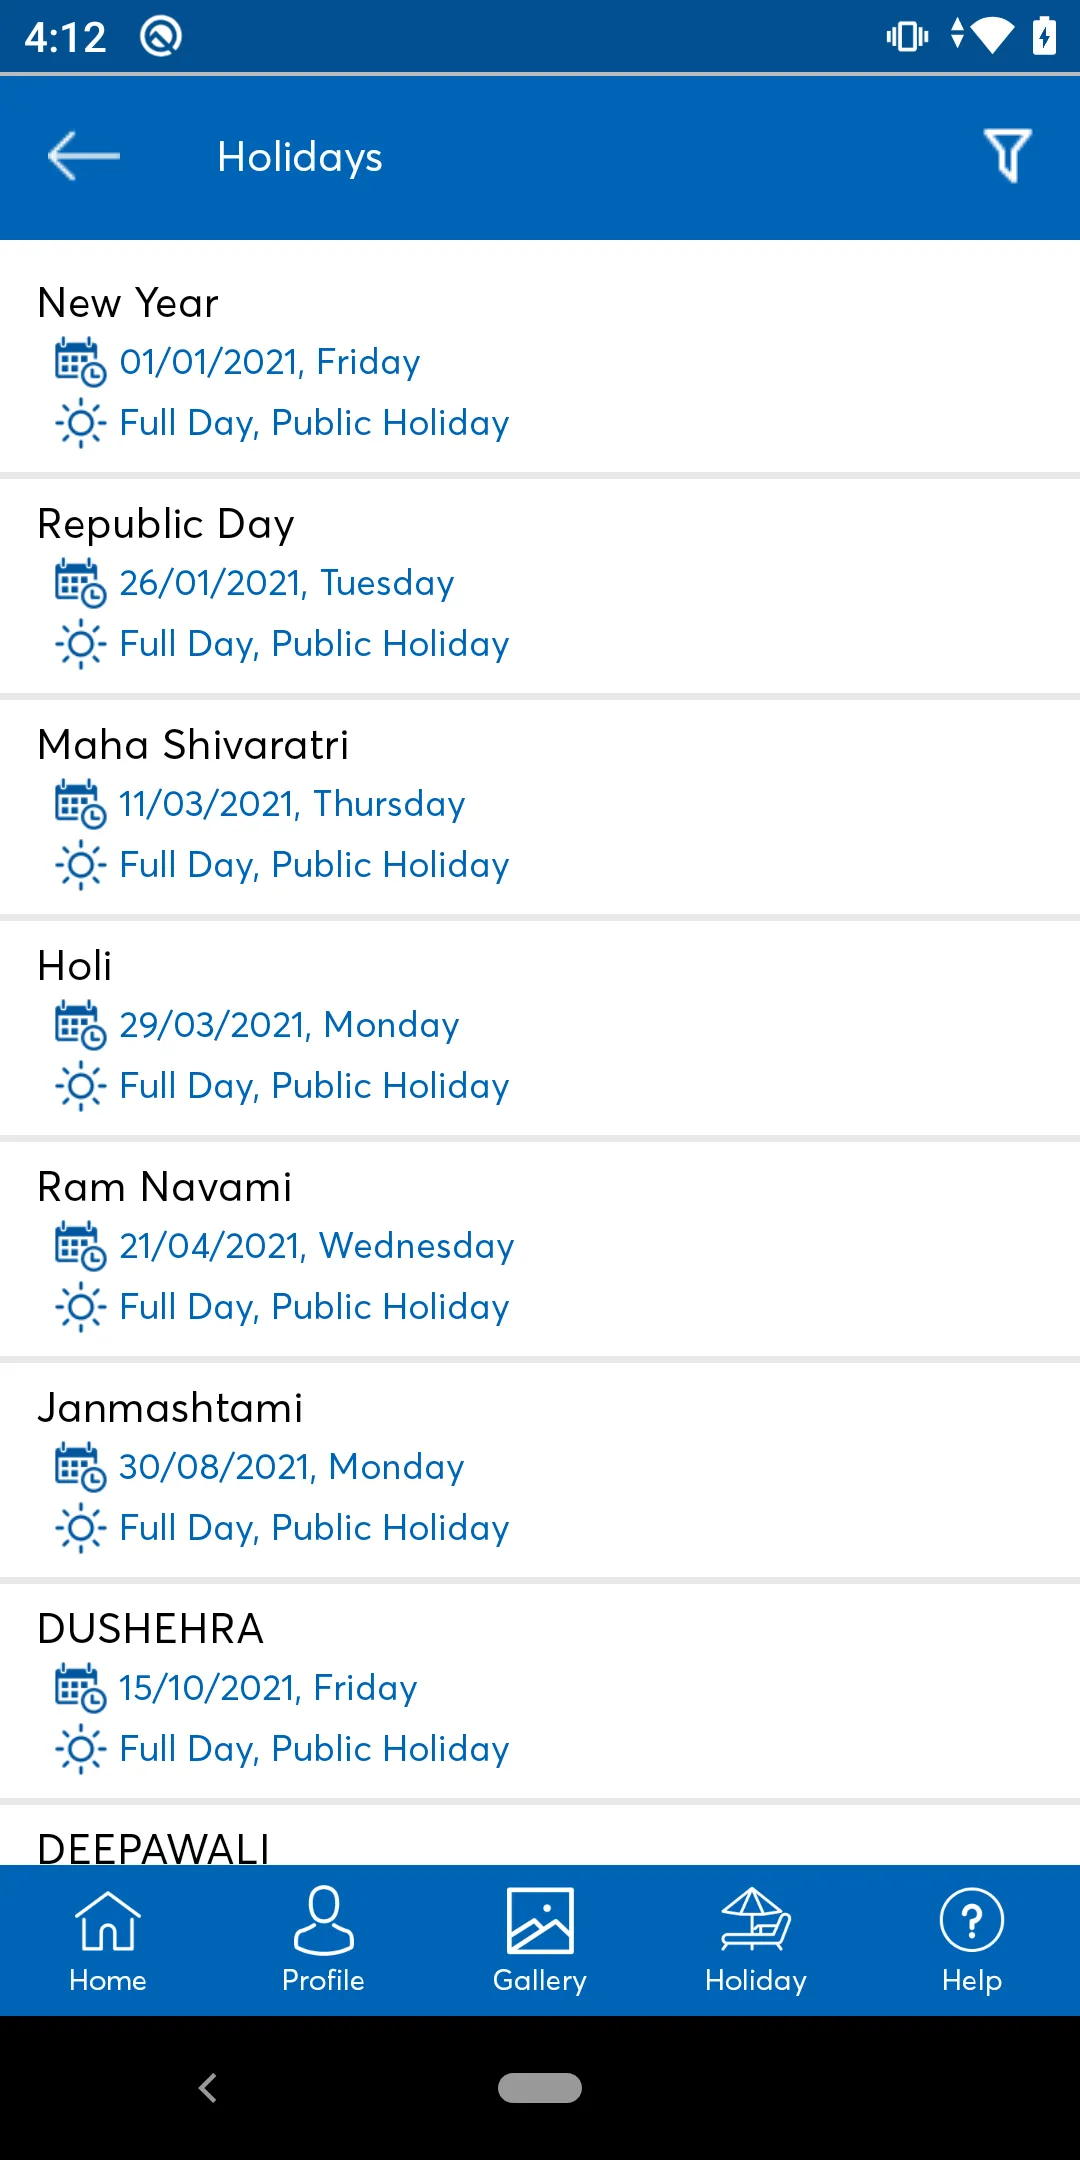The image size is (1080, 2160).
Task: Select the Holiday beach umbrella icon
Action: 756,1920
